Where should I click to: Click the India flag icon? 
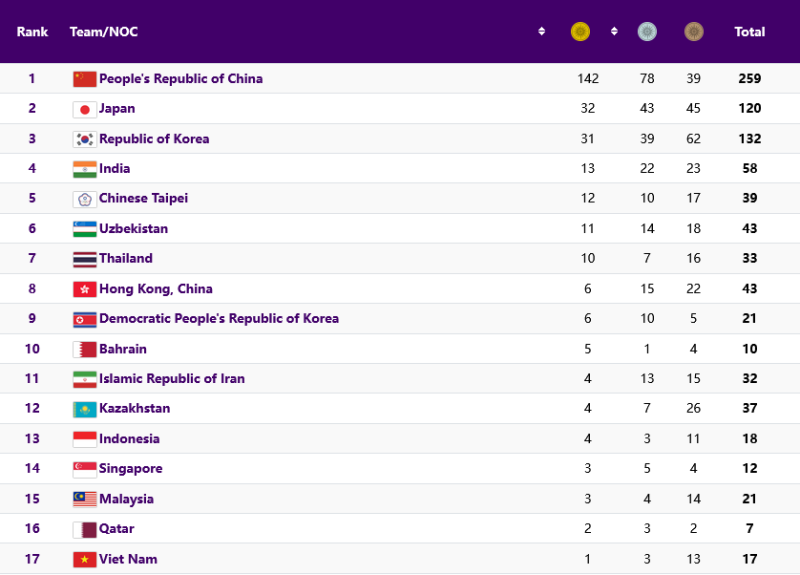(85, 169)
